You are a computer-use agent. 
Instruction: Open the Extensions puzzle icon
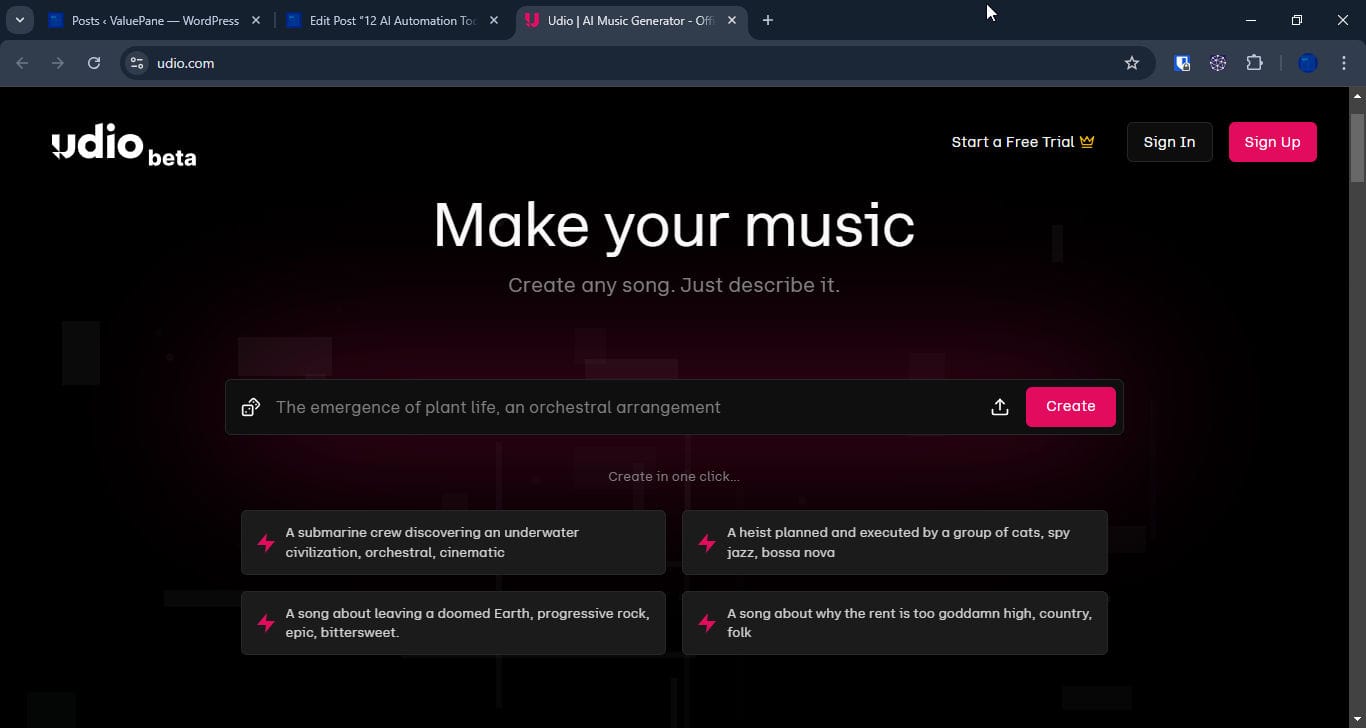(x=1254, y=63)
